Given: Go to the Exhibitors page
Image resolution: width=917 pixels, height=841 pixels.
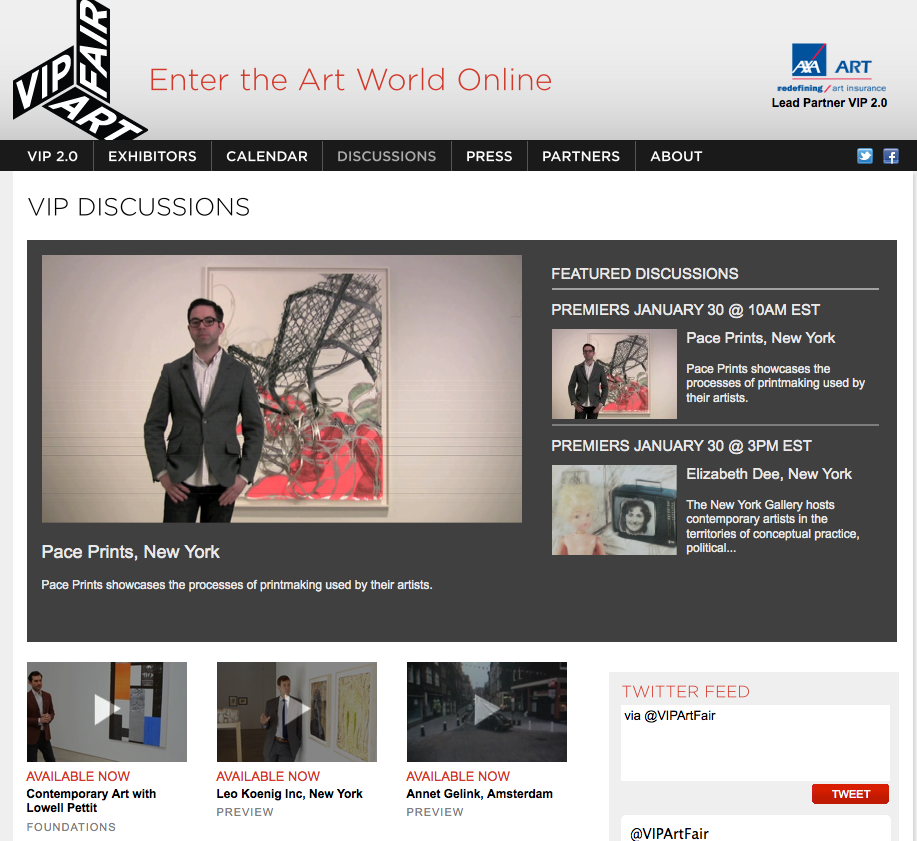Looking at the screenshot, I should (x=152, y=156).
